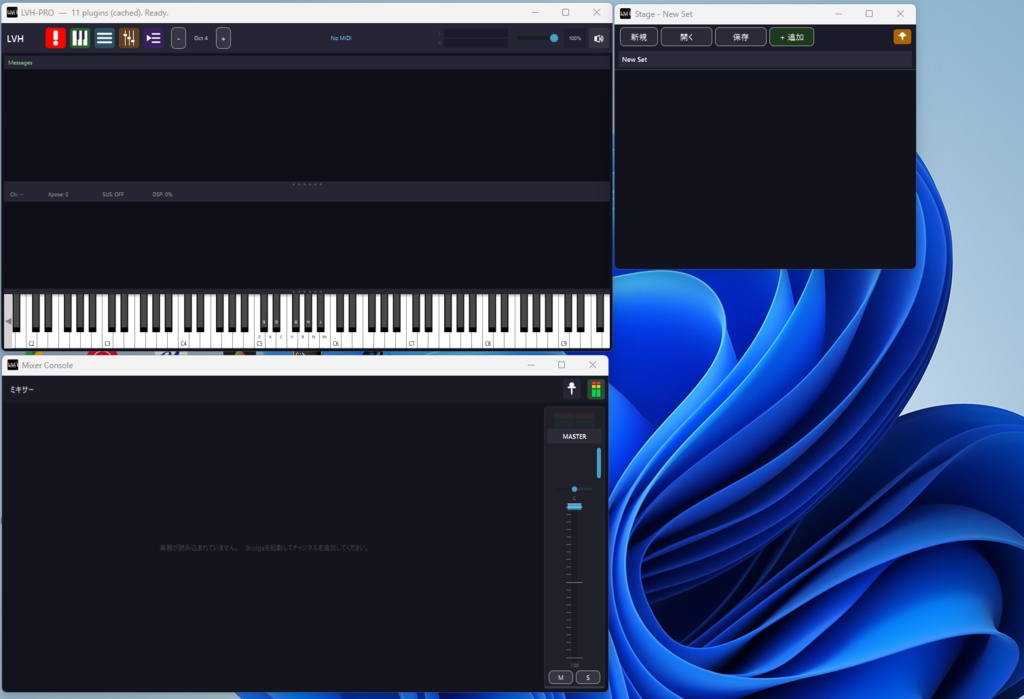Click the main volume slider knob
This screenshot has height=699, width=1024.
coord(554,39)
